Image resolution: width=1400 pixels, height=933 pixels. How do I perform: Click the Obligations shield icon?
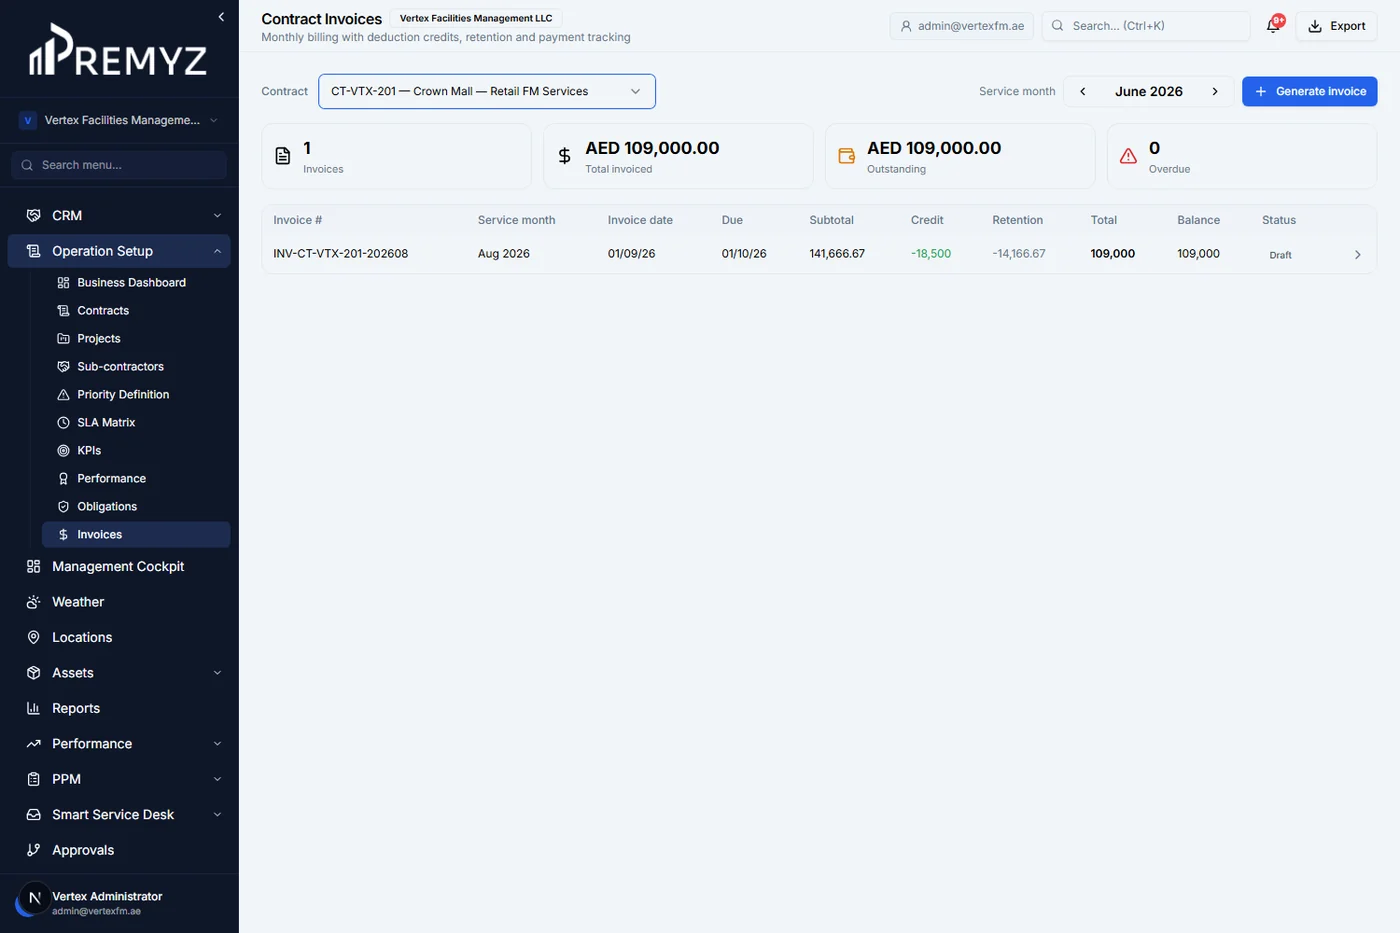click(x=63, y=507)
